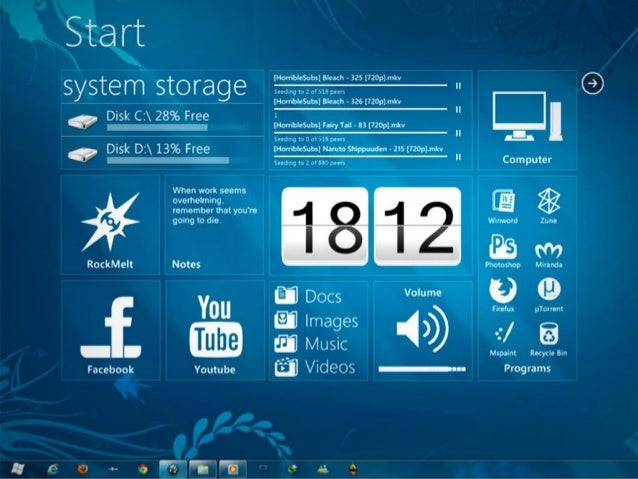This screenshot has height=479, width=638.
Task: Open the Recycle Bin icon
Action: (548, 340)
